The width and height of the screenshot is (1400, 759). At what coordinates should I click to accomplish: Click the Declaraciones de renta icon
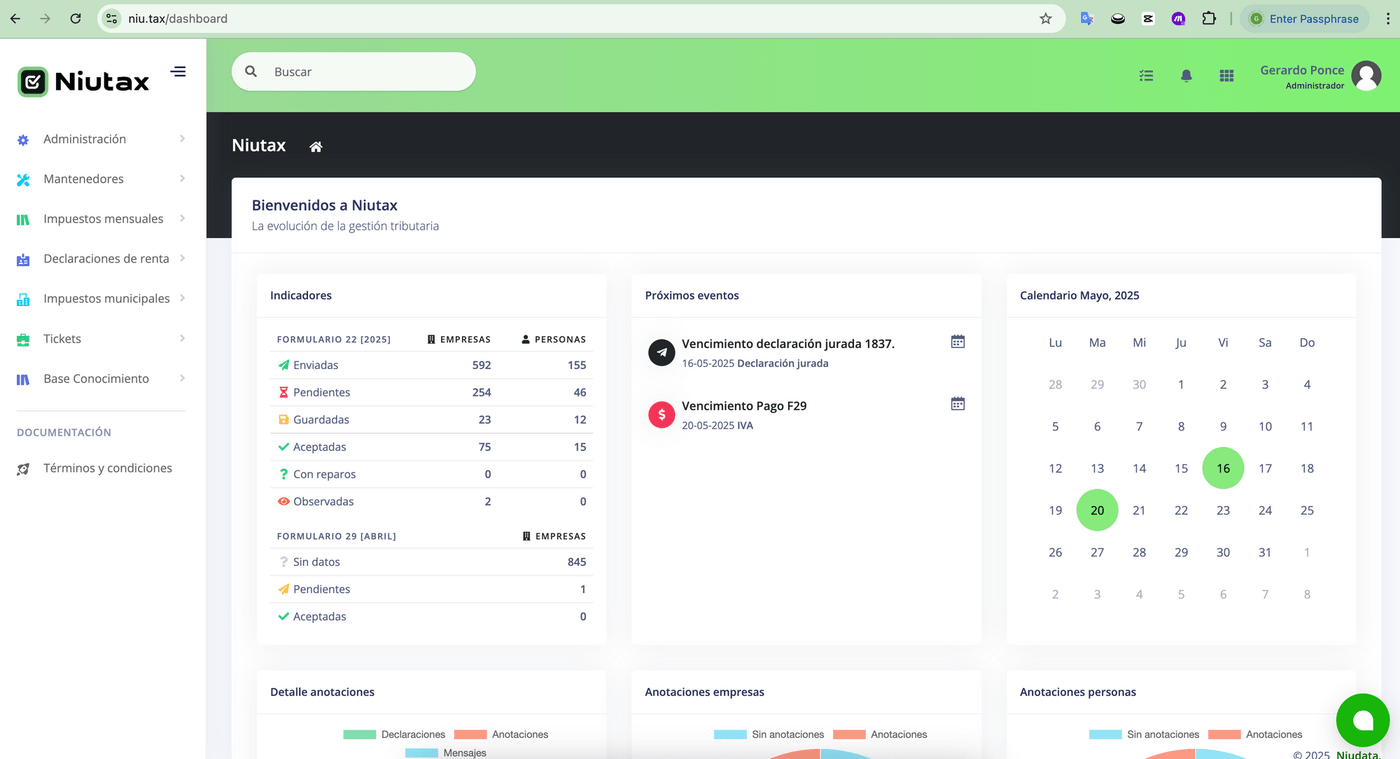23,260
